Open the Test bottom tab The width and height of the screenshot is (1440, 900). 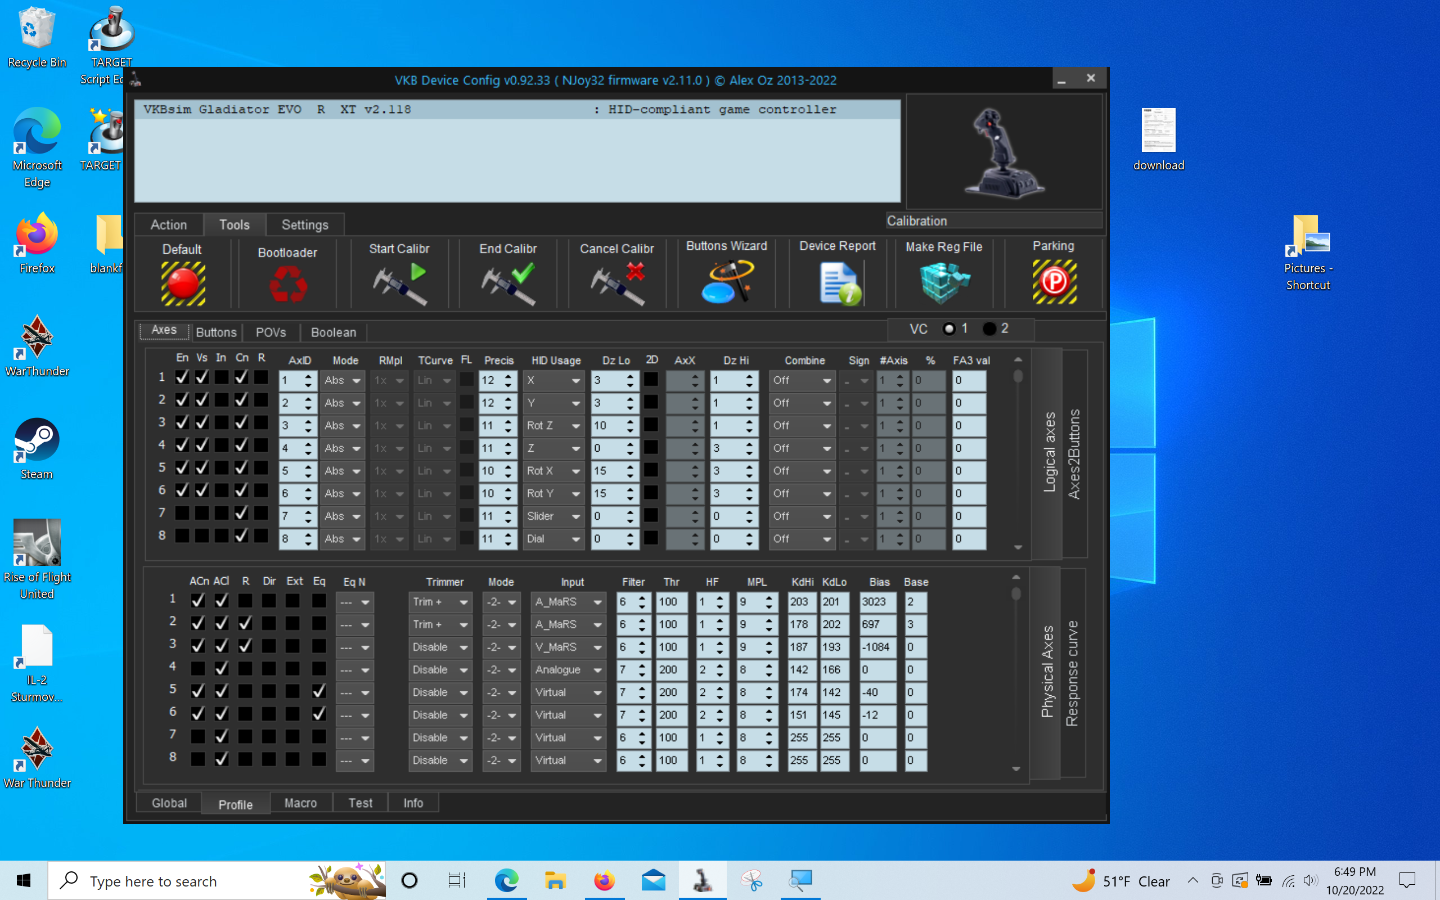[x=361, y=803]
